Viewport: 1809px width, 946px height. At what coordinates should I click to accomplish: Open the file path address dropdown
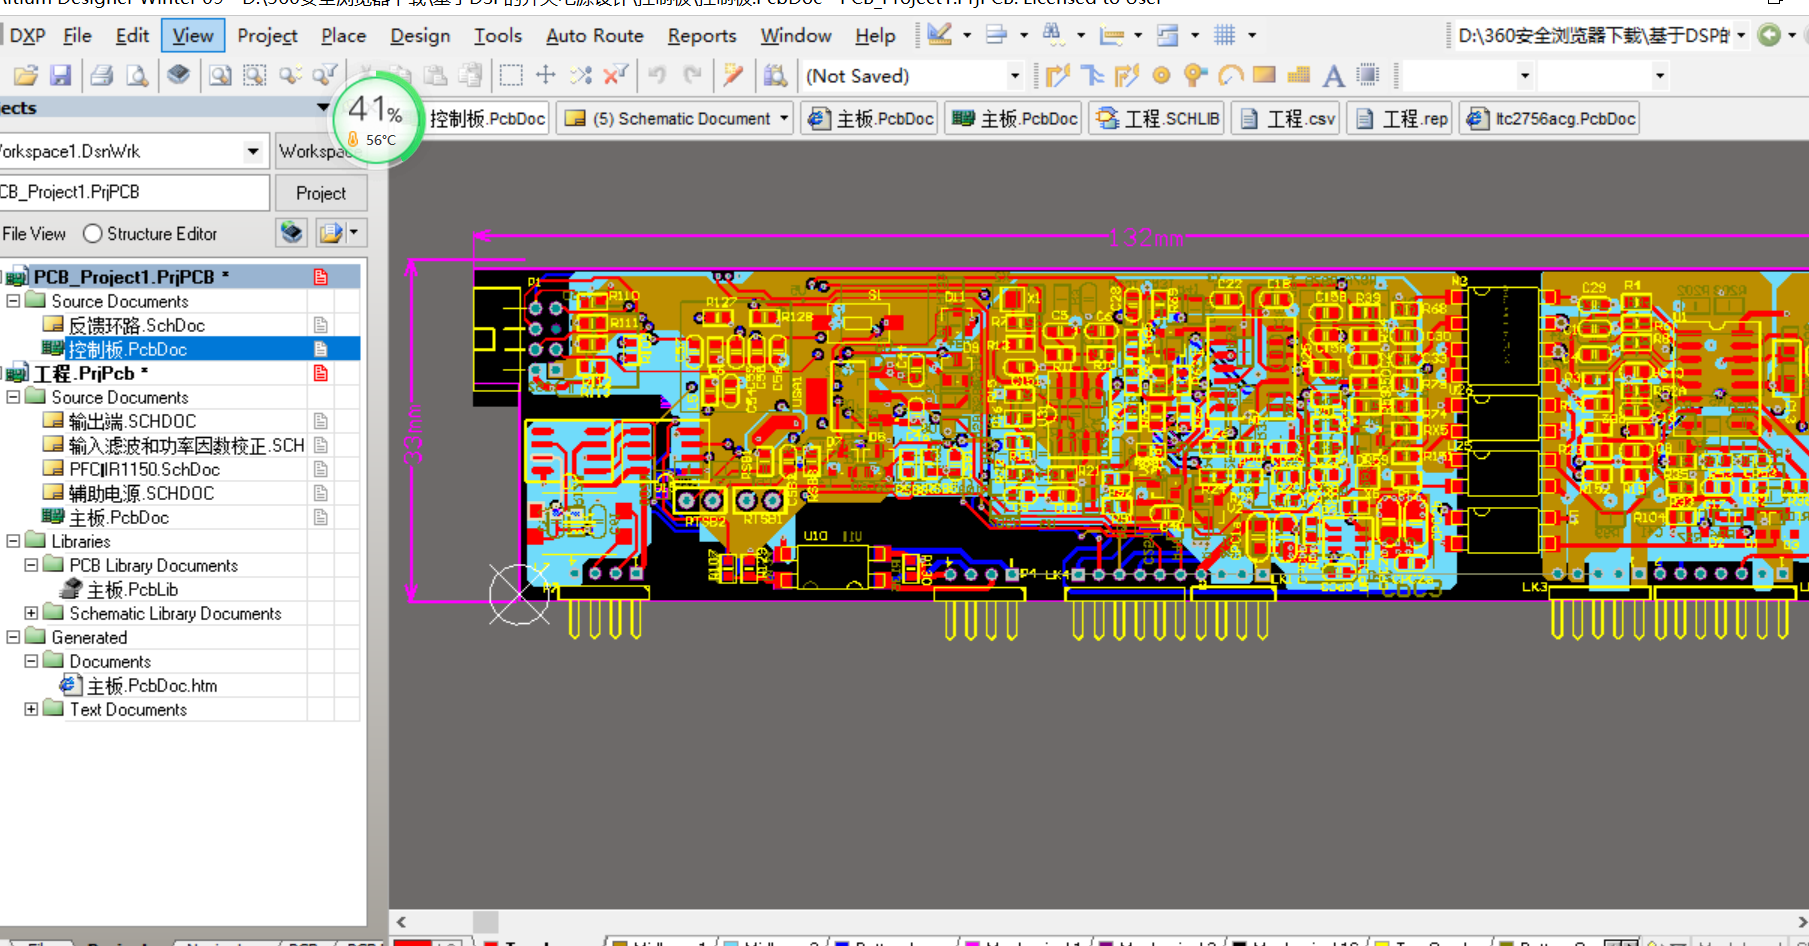pos(1741,35)
